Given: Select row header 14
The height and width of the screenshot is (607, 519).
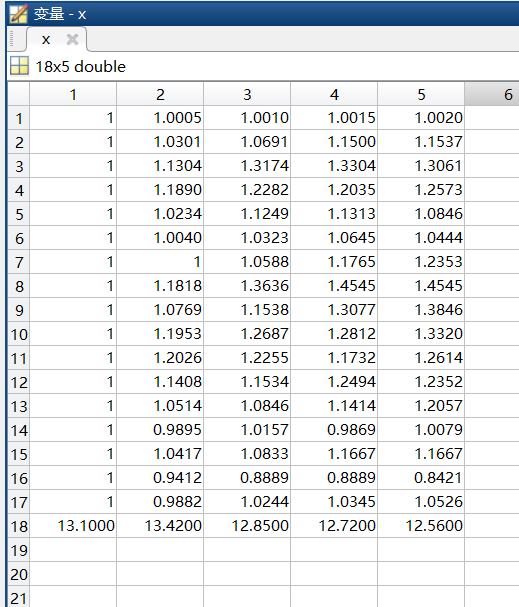Looking at the screenshot, I should coord(19,430).
